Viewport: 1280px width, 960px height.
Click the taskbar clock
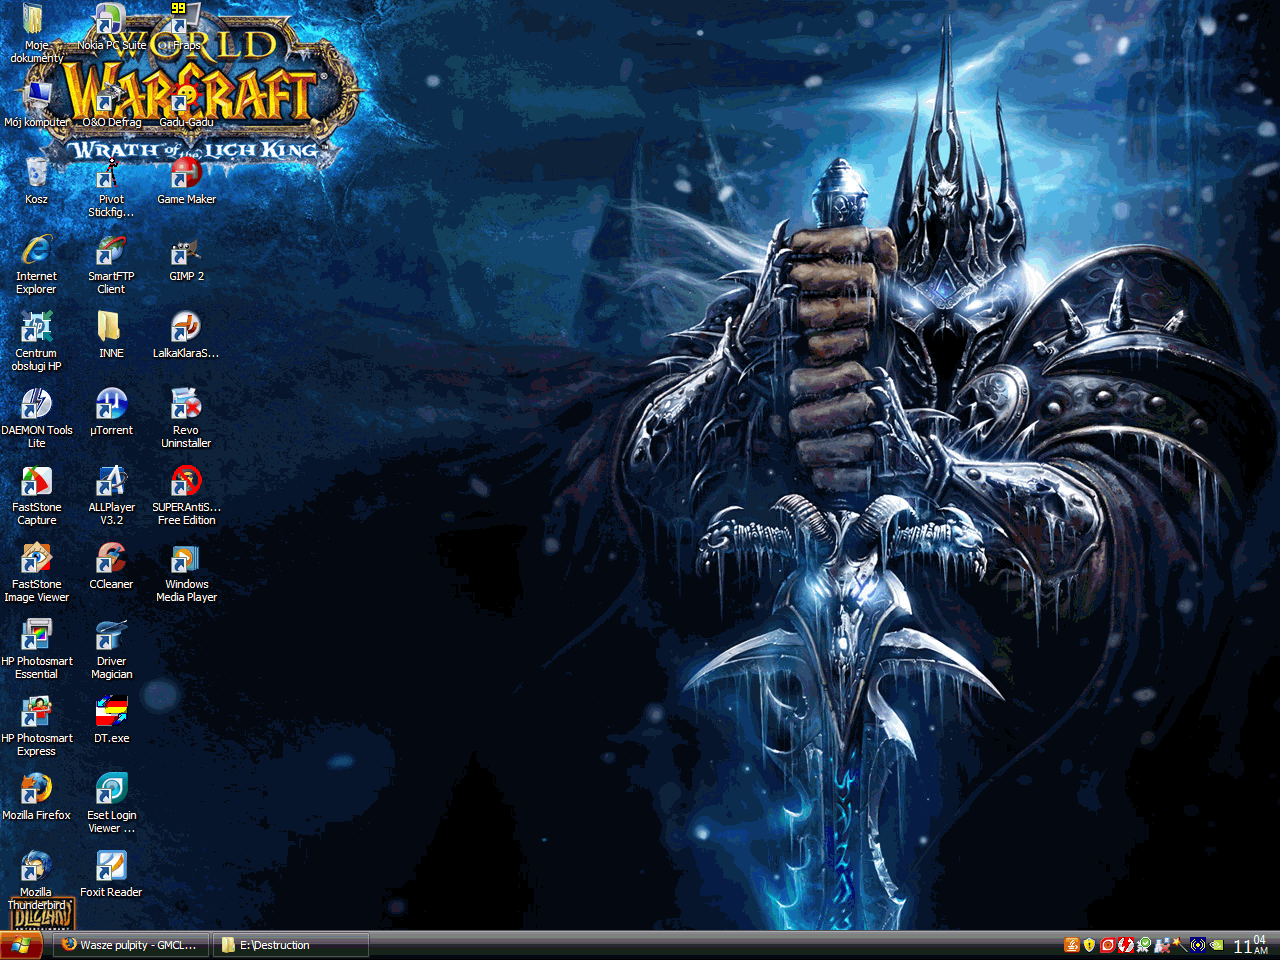[x=1250, y=945]
